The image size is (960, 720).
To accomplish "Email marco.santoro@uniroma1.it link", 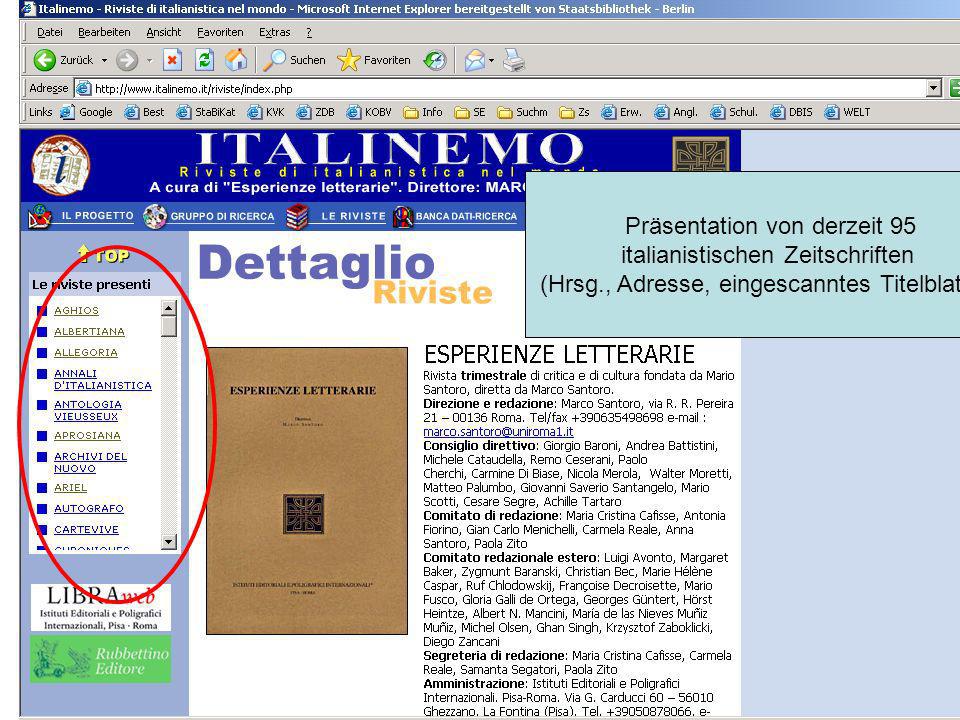I will (498, 432).
